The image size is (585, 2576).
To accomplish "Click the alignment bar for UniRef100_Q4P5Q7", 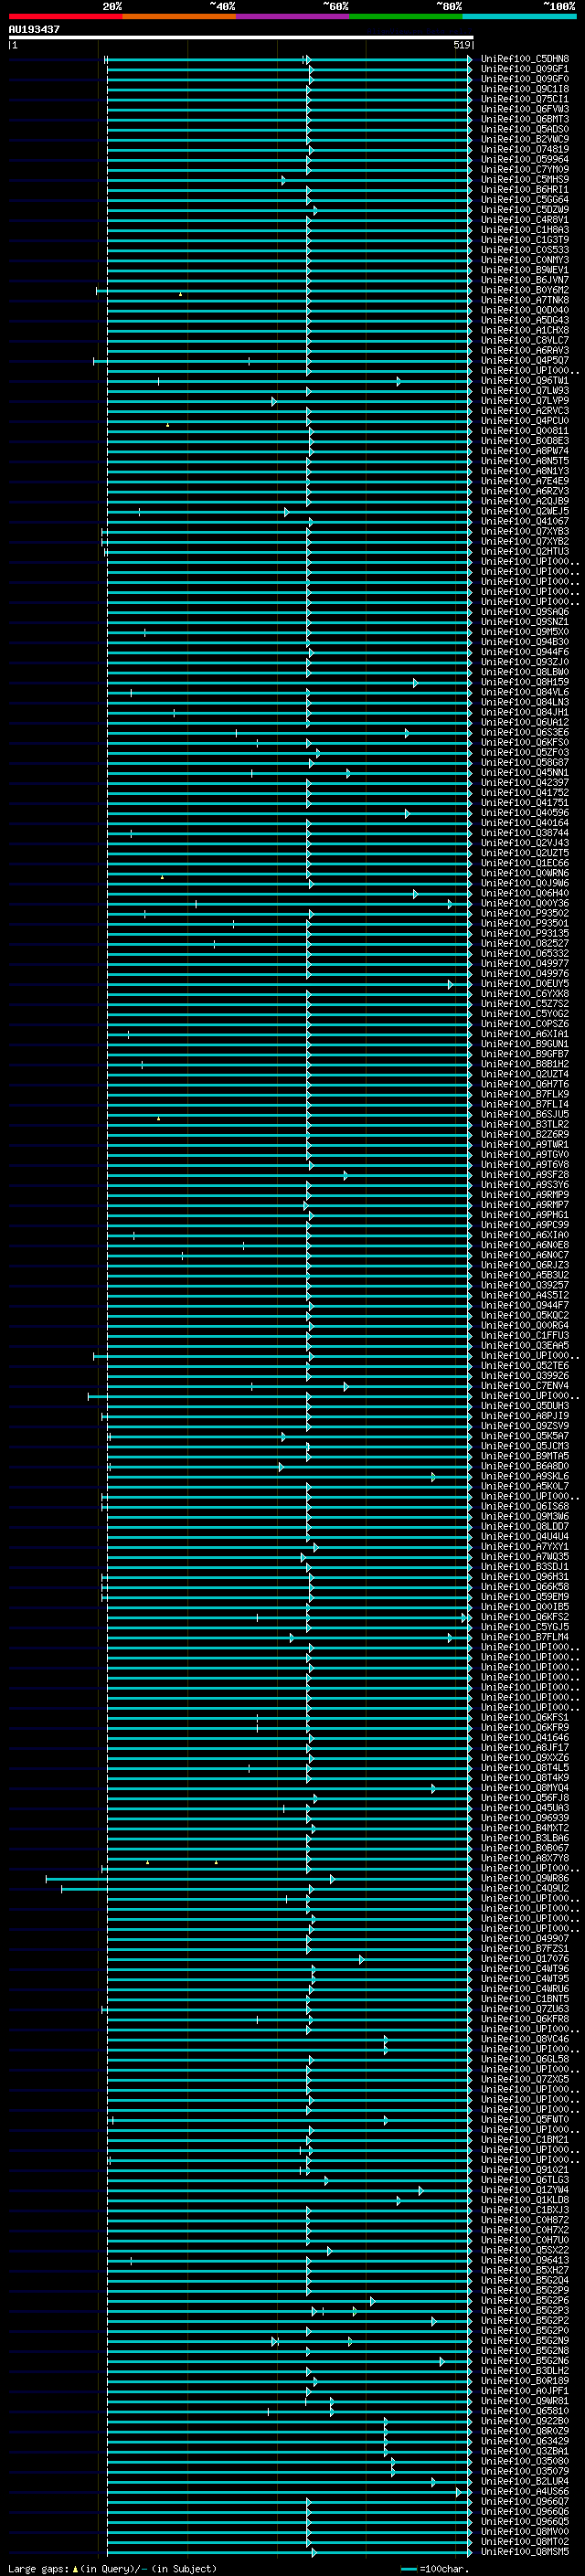I will pos(283,361).
